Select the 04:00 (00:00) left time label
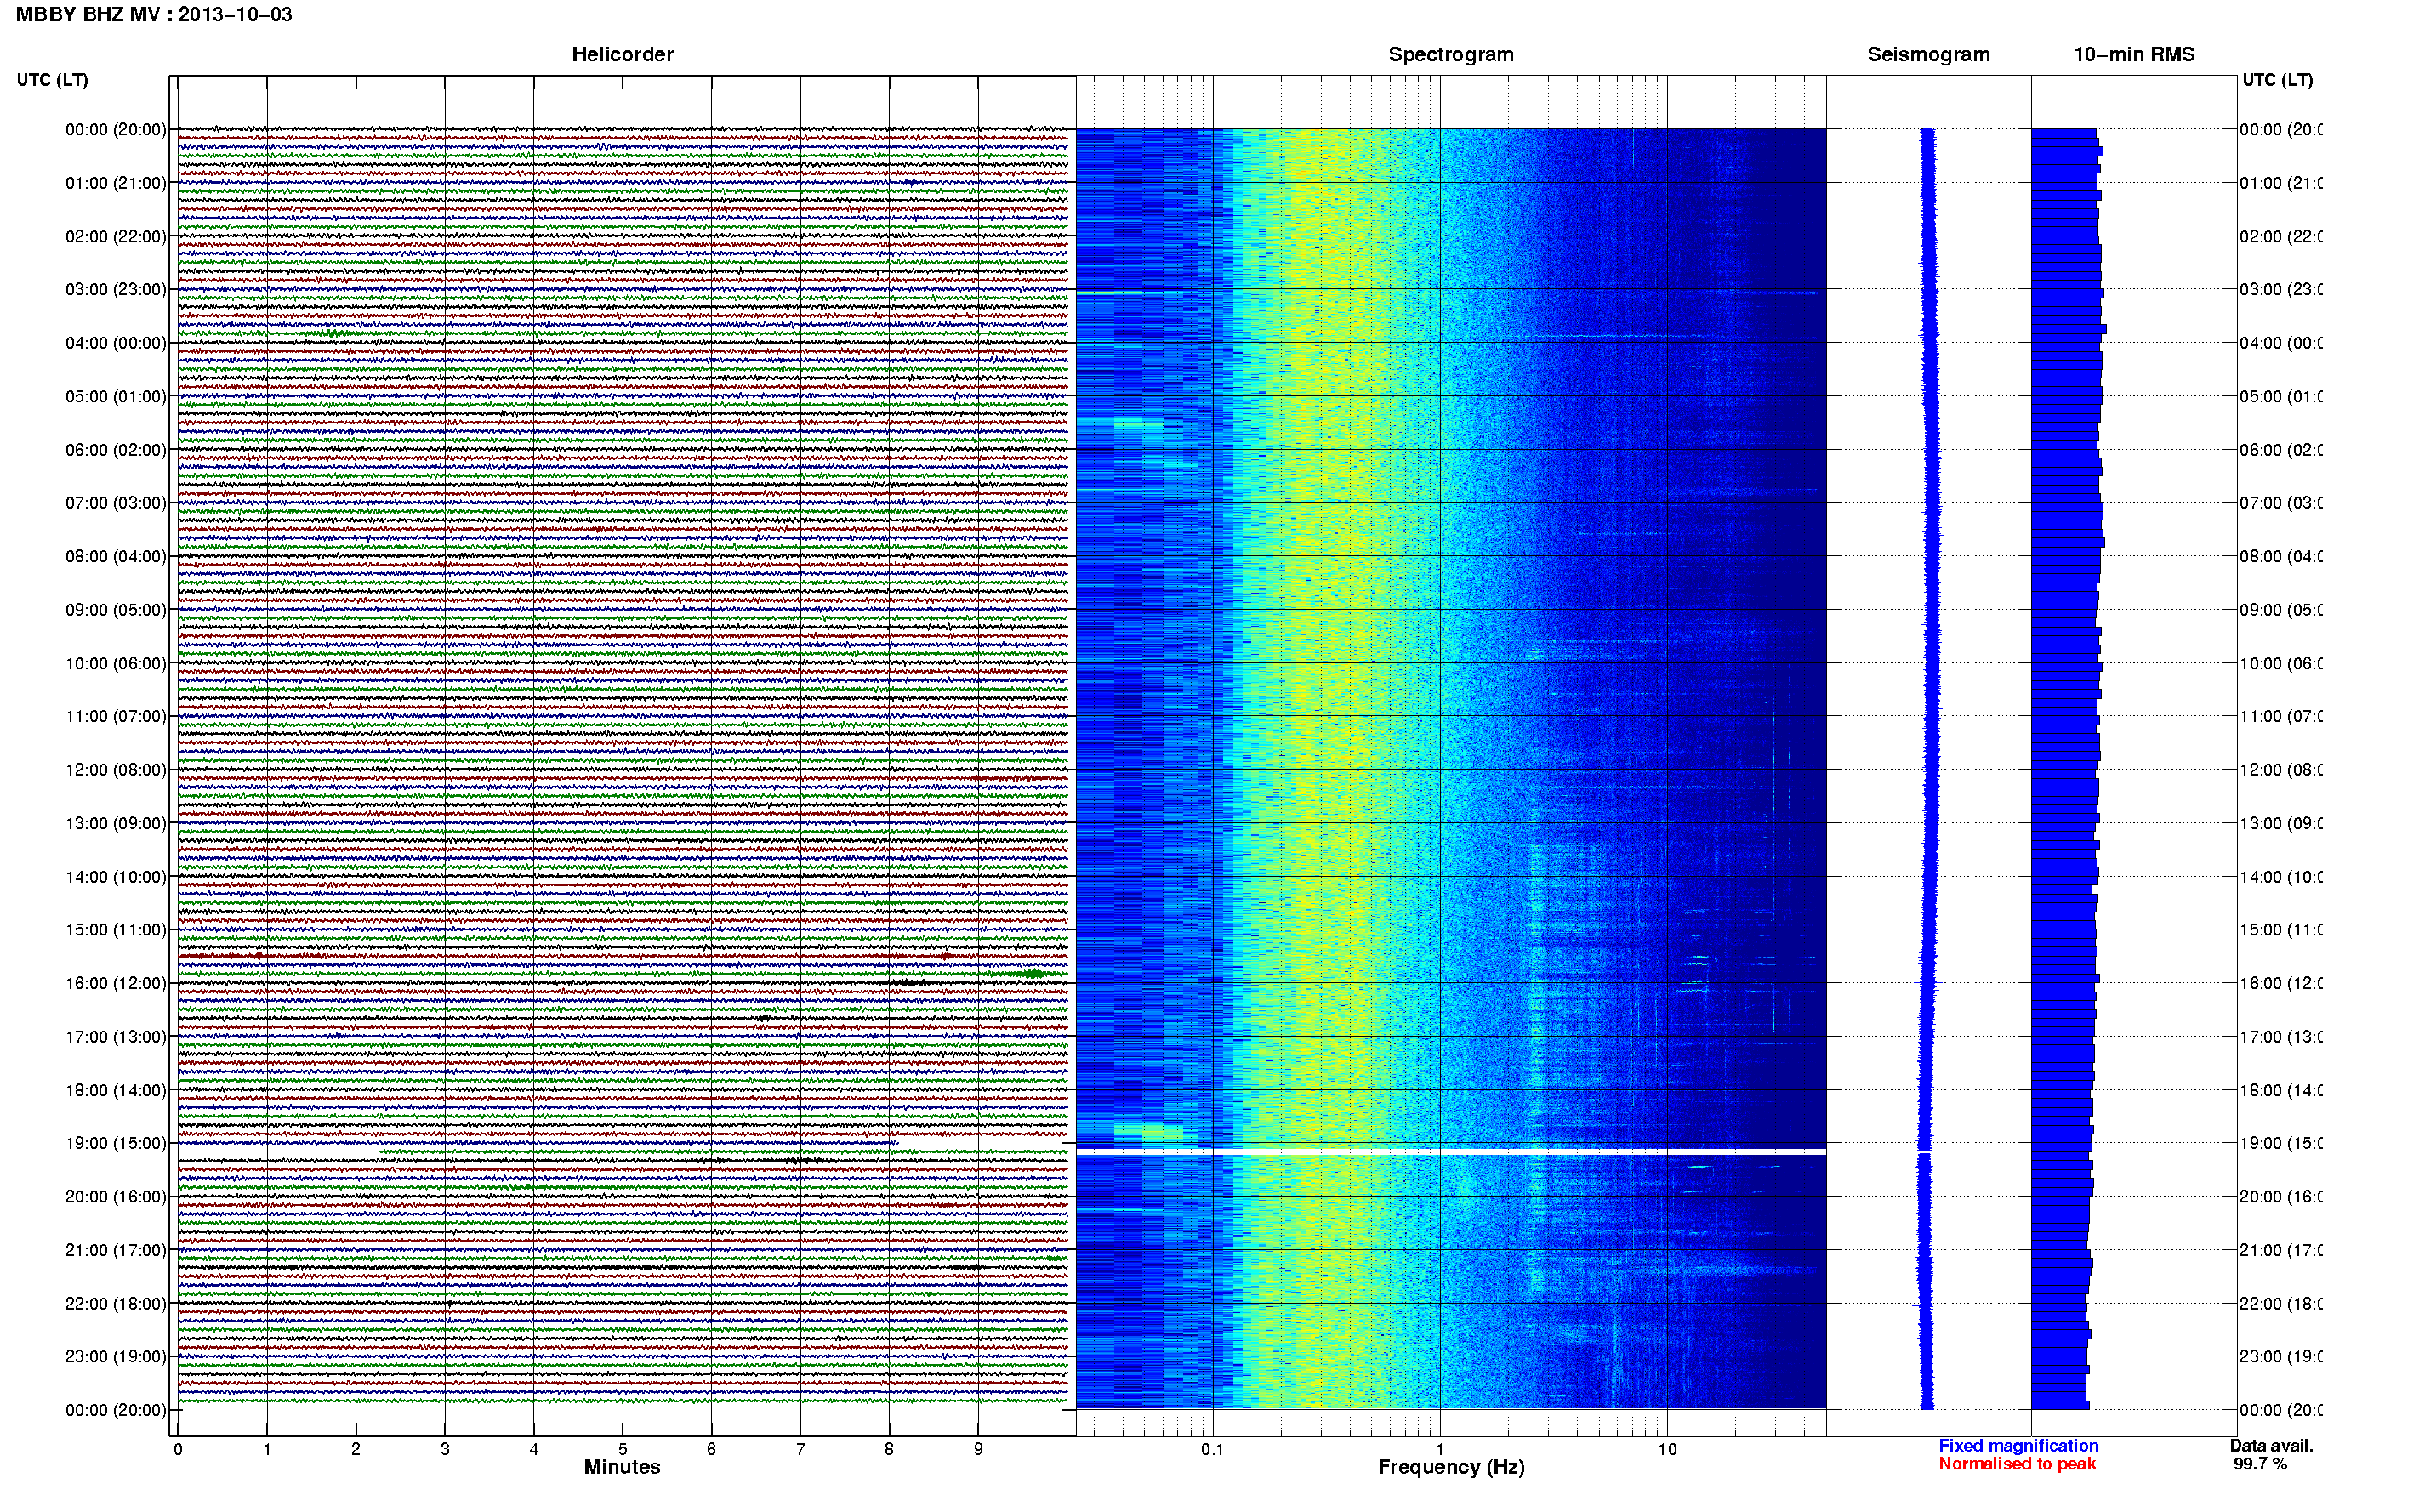Image resolution: width=2419 pixels, height=1512 pixels. point(116,343)
